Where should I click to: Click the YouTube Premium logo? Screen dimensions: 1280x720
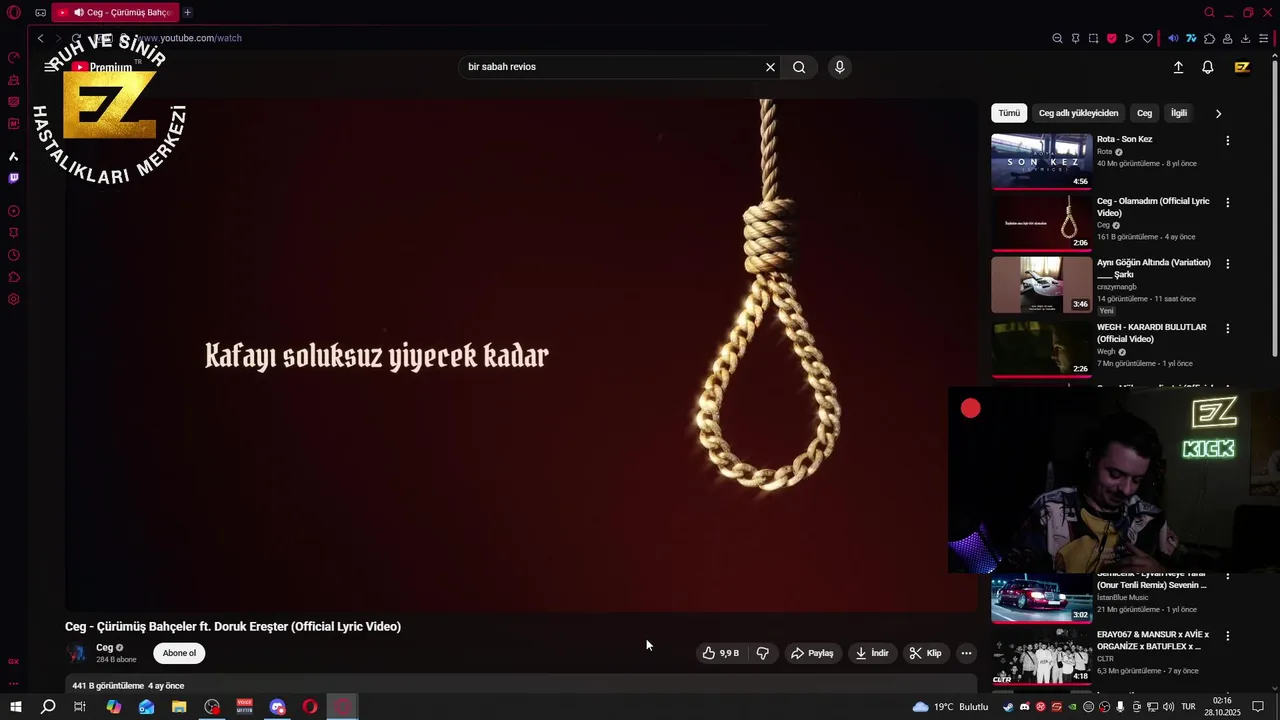[x=103, y=67]
